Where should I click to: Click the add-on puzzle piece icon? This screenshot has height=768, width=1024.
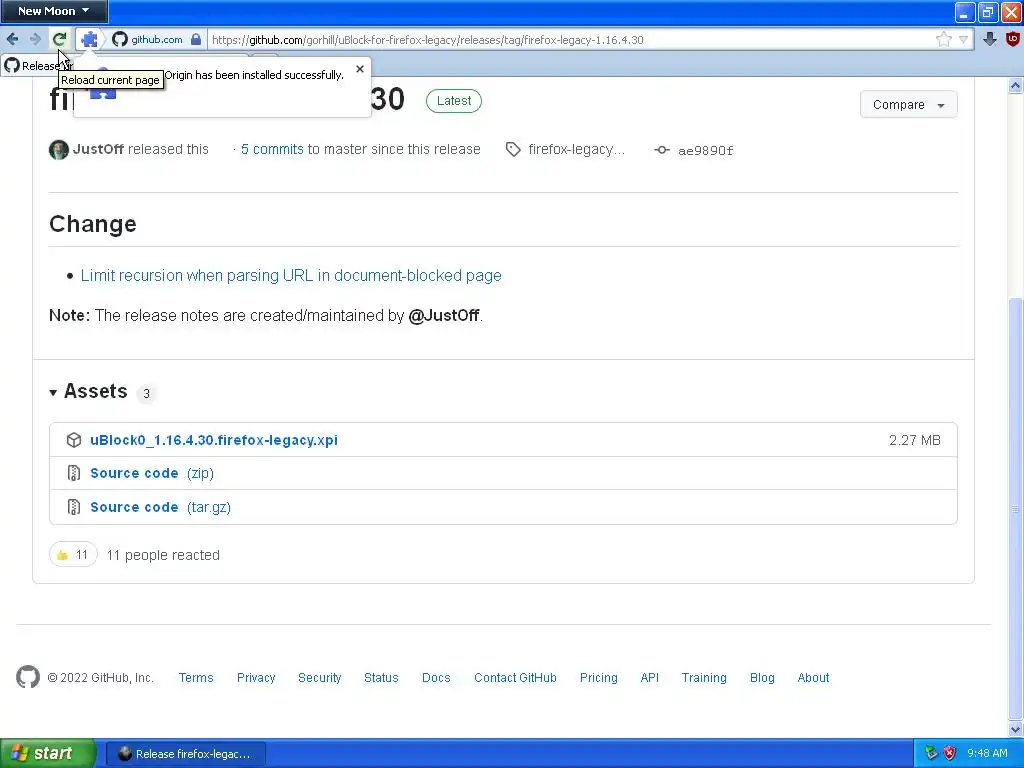89,39
